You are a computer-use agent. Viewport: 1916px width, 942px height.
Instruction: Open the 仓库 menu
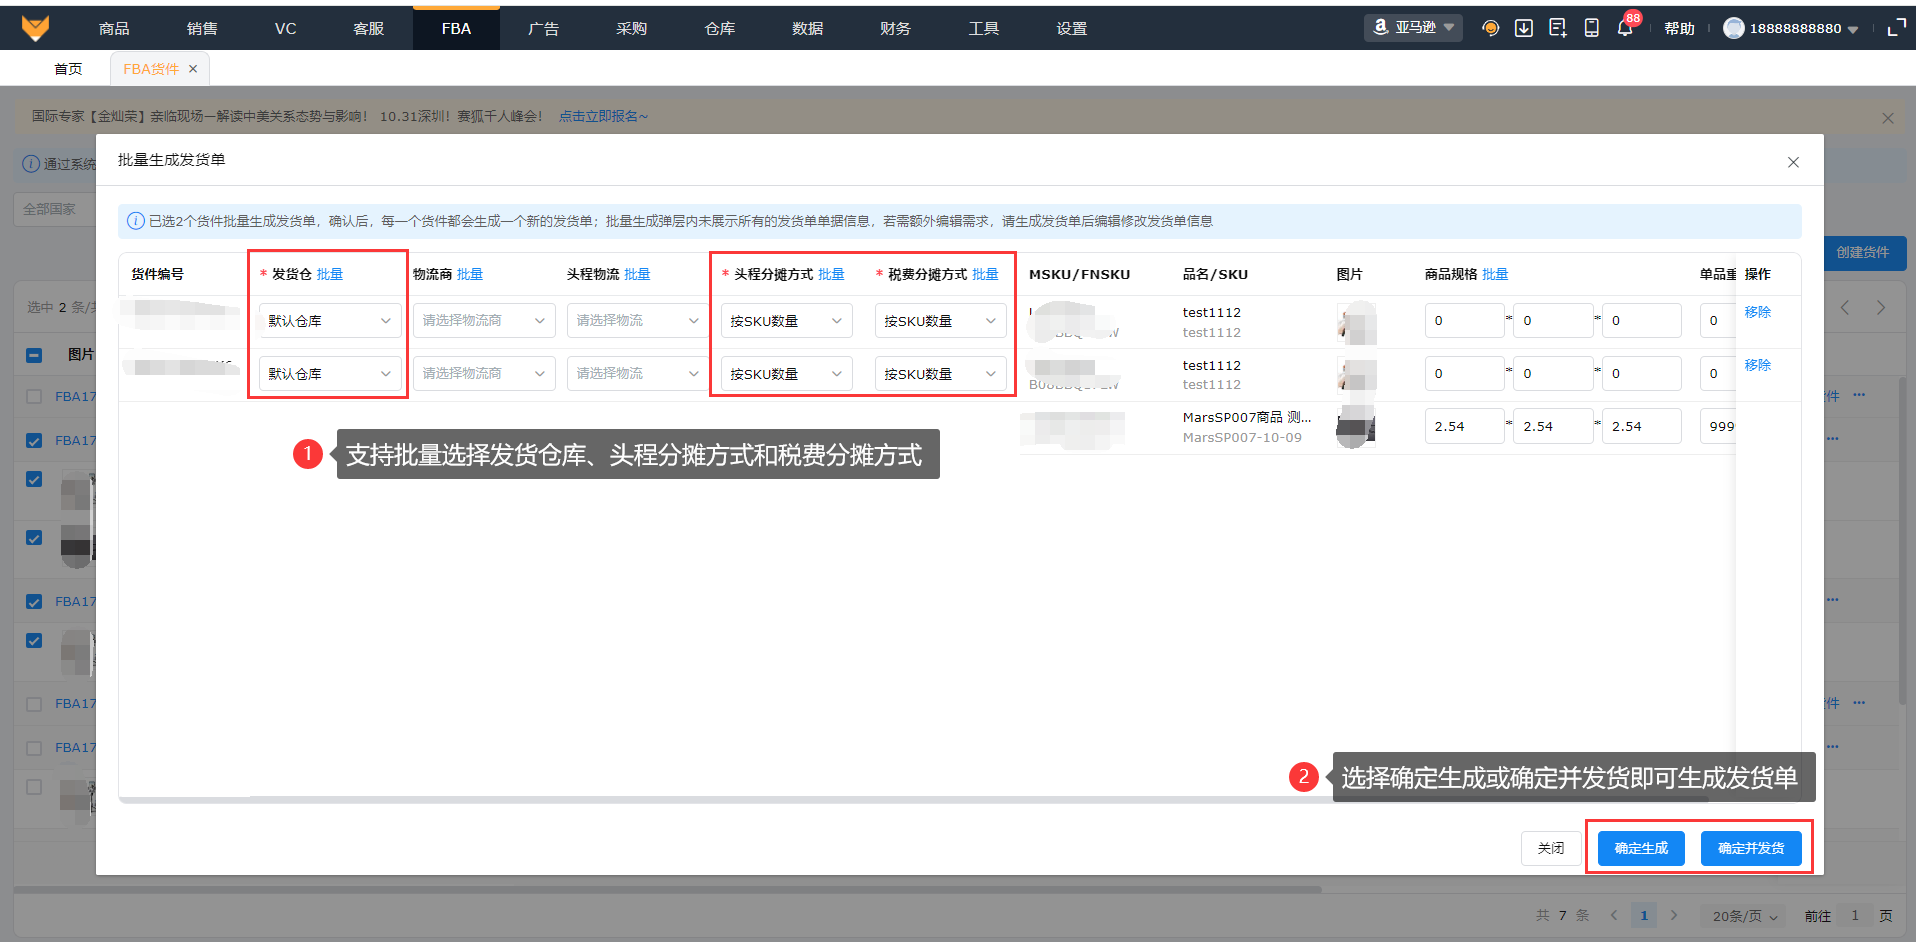tap(720, 28)
